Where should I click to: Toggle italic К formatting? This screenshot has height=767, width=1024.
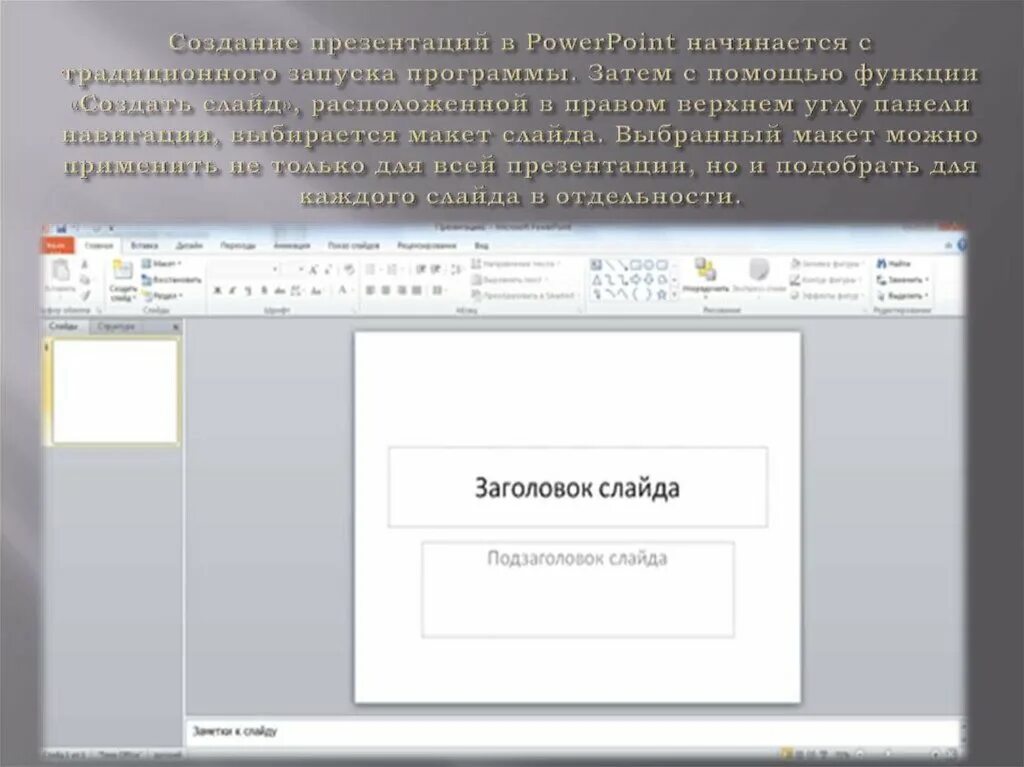232,291
